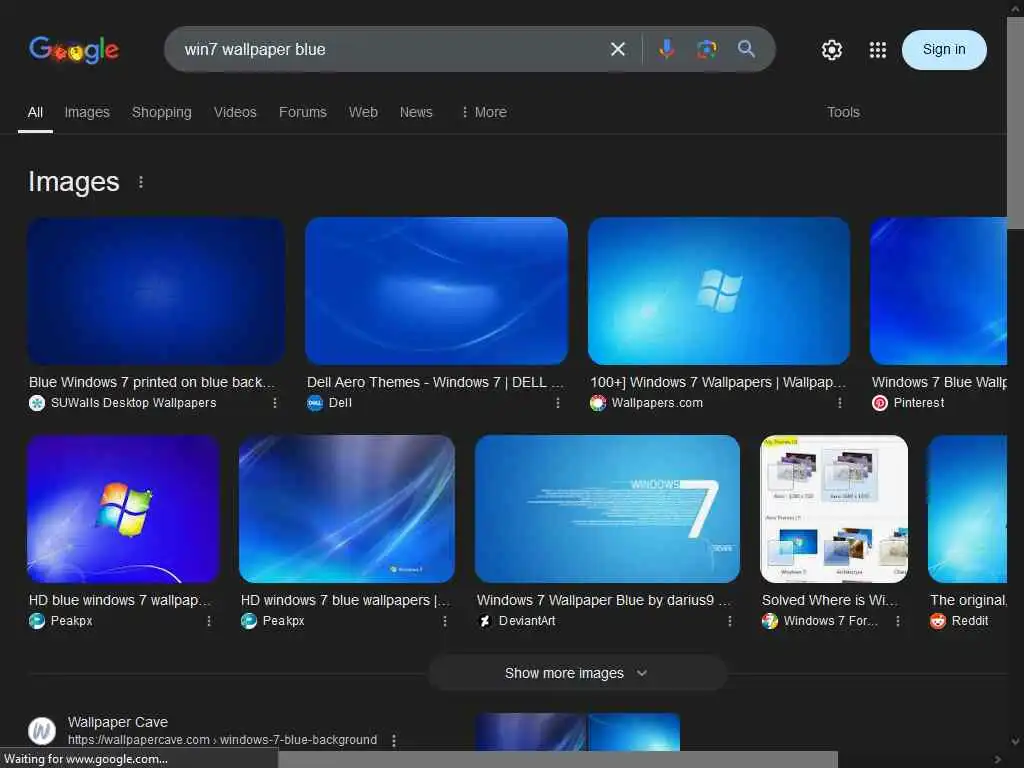Open 100+ Windows 7 Wallpapers link
The image size is (1024, 768).
[x=718, y=382]
